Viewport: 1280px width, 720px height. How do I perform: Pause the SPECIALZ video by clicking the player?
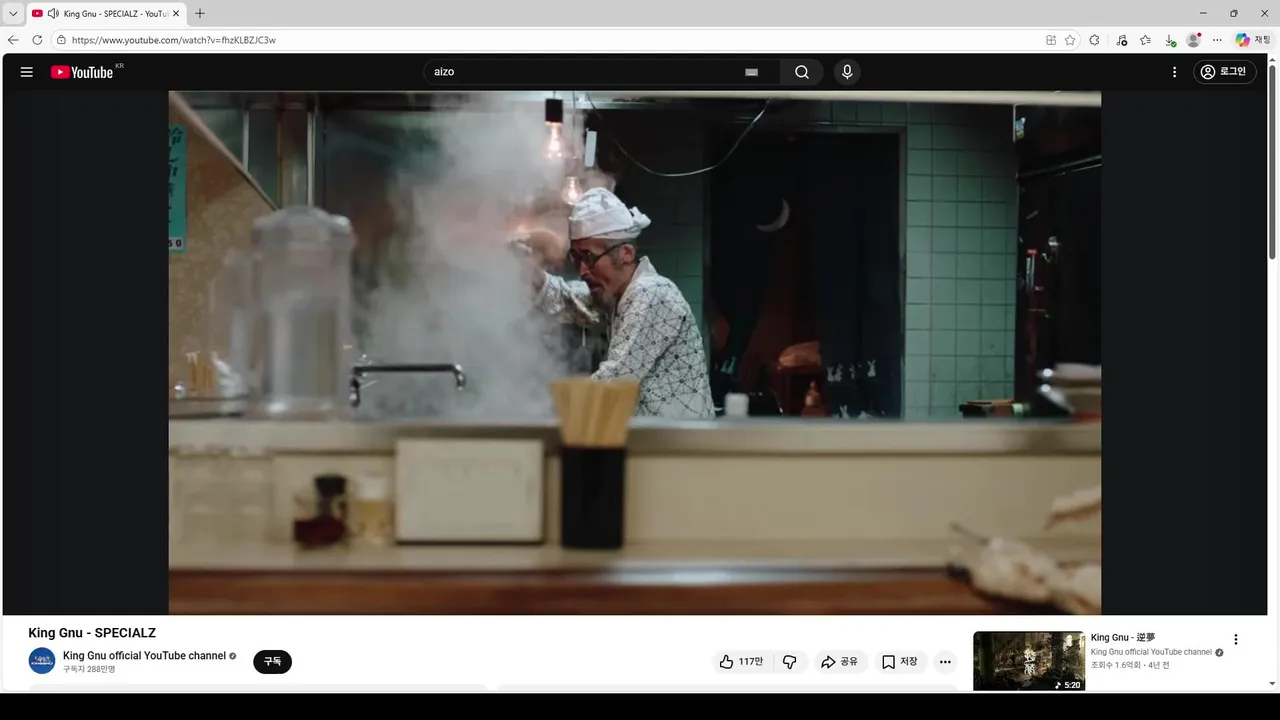tap(634, 352)
